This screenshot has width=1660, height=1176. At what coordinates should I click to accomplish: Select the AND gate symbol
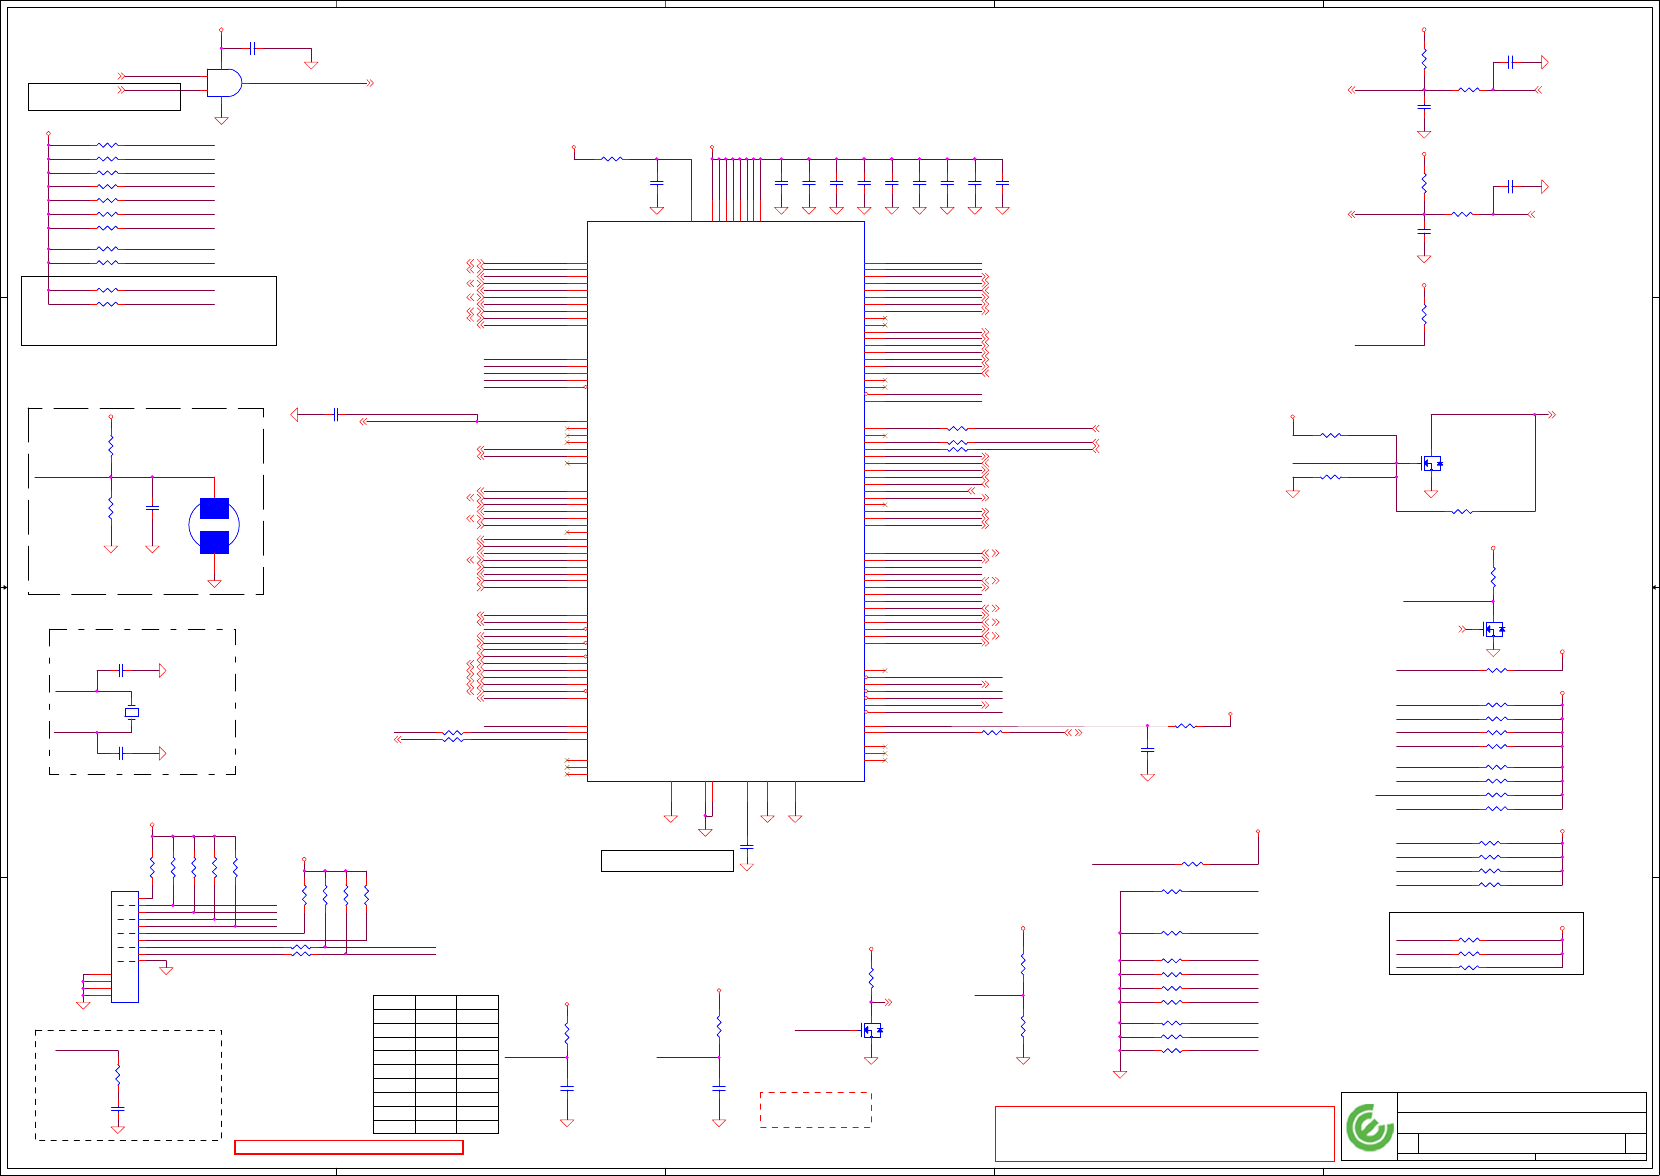(x=224, y=83)
